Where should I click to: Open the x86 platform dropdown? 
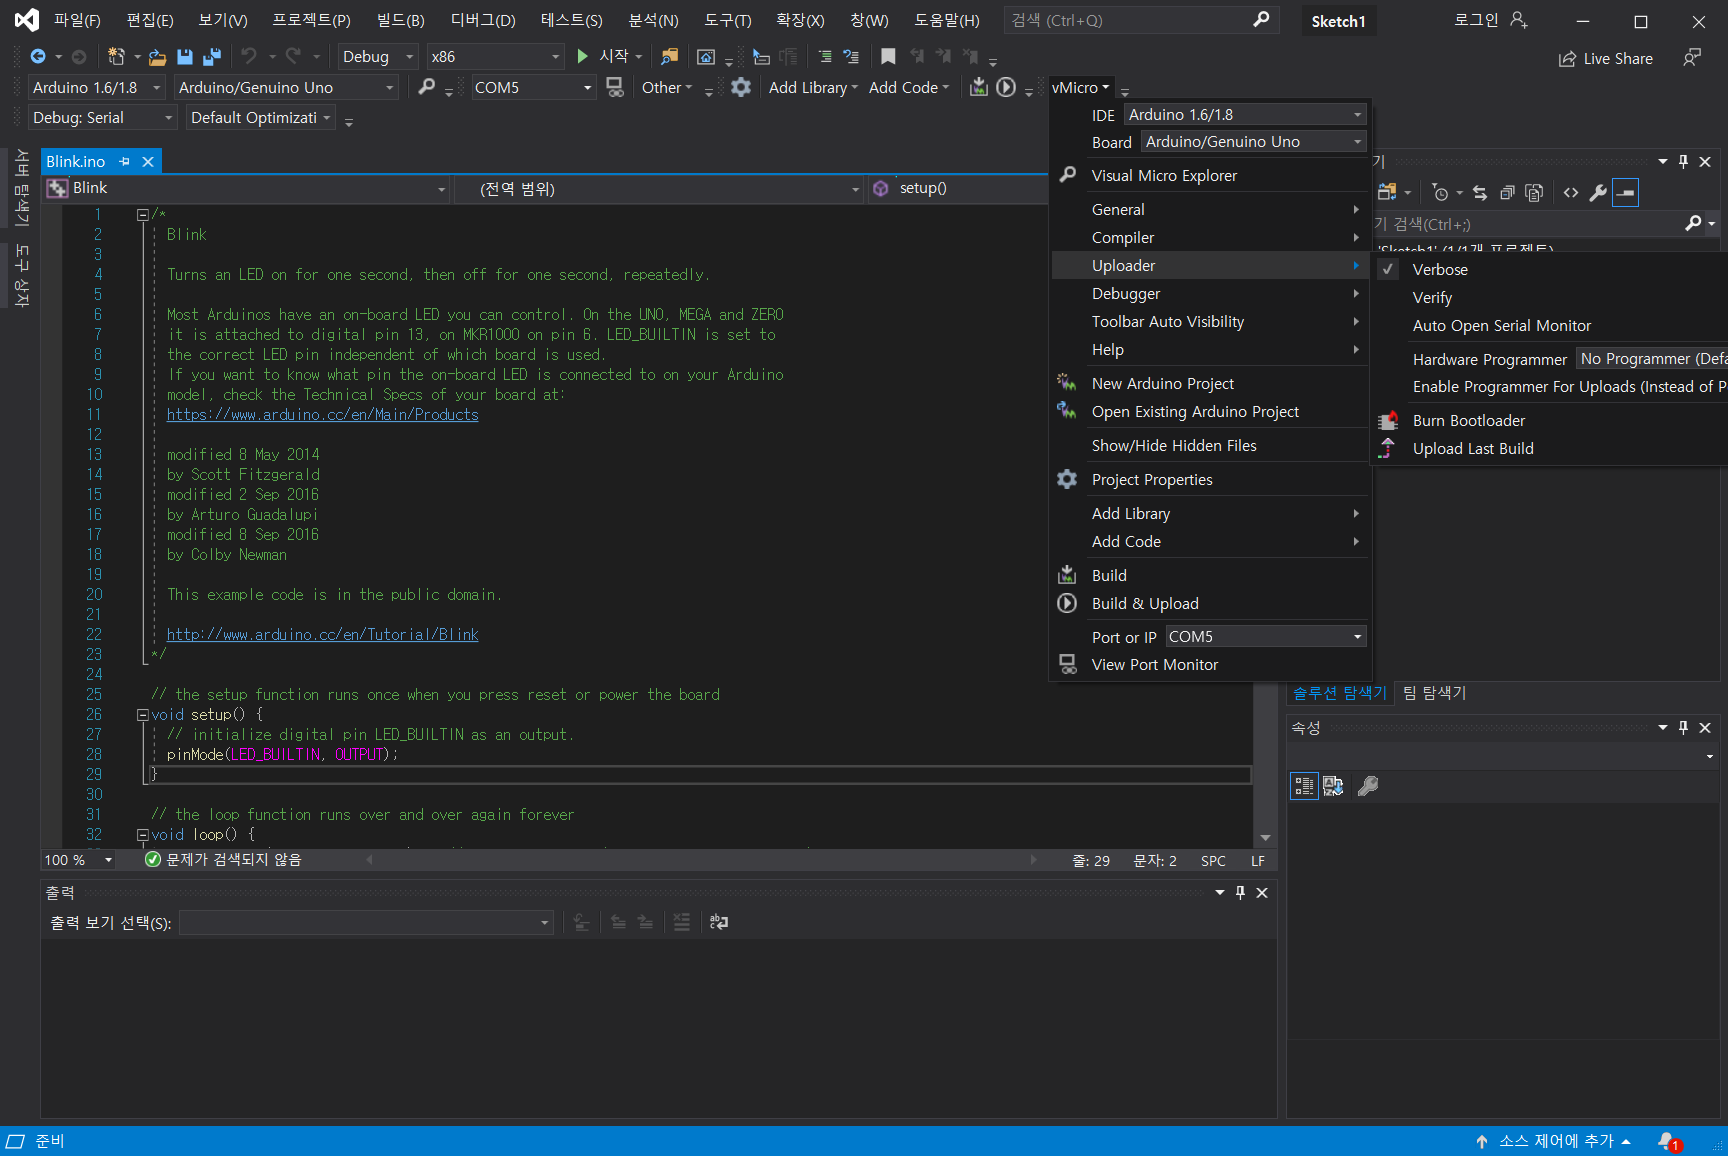coord(495,57)
